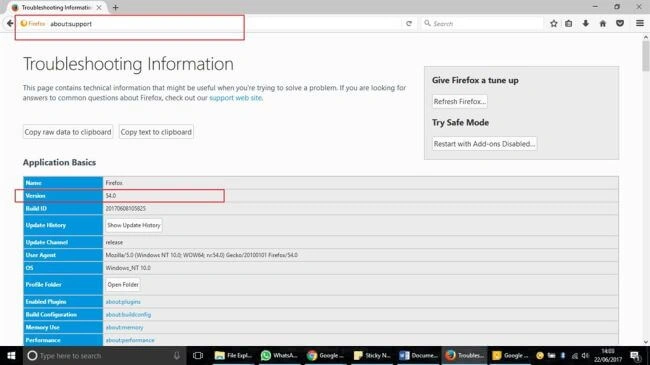Open Task View on the taskbar
The height and width of the screenshot is (365, 650).
point(198,355)
